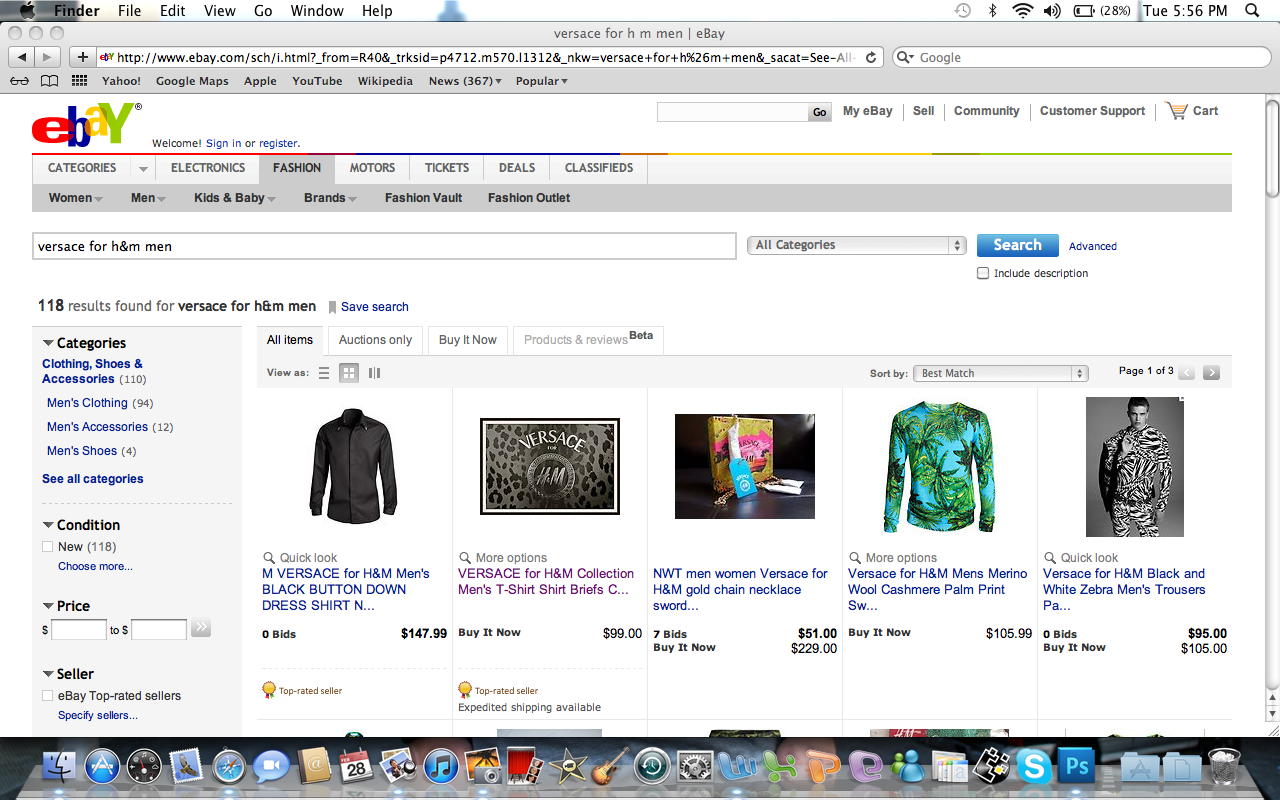Screen dimensions: 1280x800
Task: Check the Include description checkbox
Action: (x=983, y=273)
